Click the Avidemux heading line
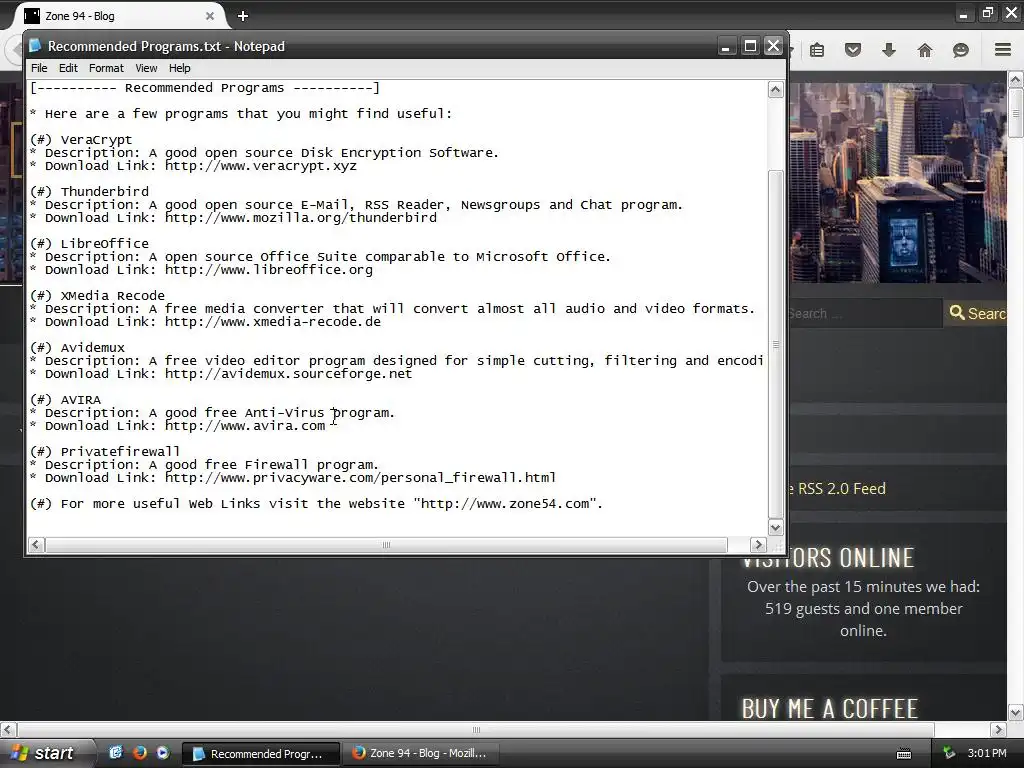 click(x=77, y=347)
